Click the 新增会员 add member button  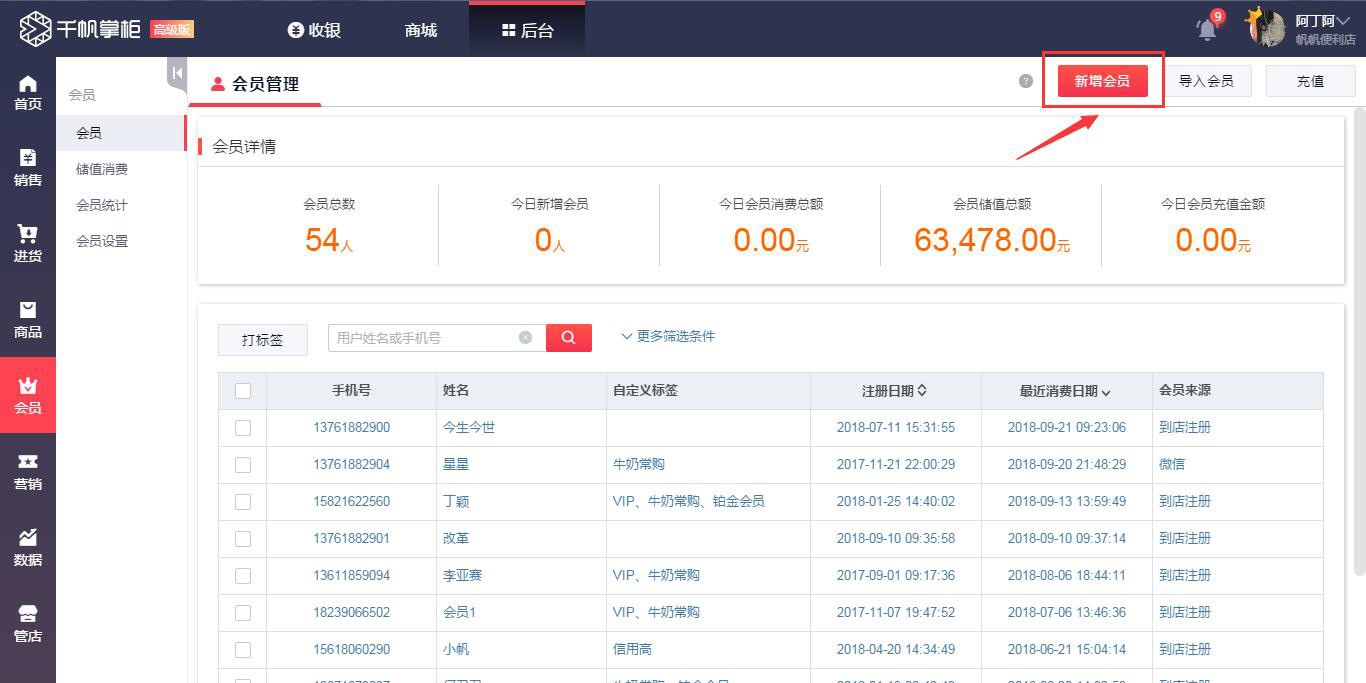point(1102,81)
